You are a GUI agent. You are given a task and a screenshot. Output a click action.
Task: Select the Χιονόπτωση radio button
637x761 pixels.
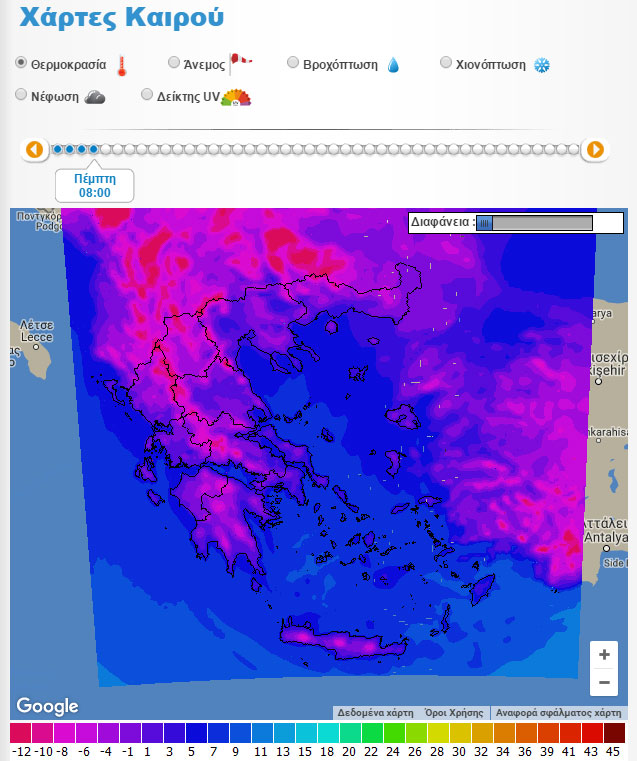click(447, 63)
